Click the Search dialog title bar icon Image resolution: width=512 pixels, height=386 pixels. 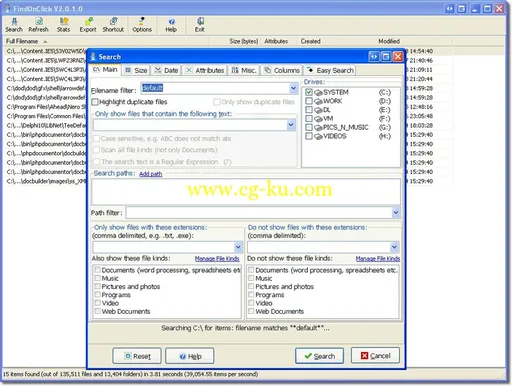pyautogui.click(x=93, y=57)
